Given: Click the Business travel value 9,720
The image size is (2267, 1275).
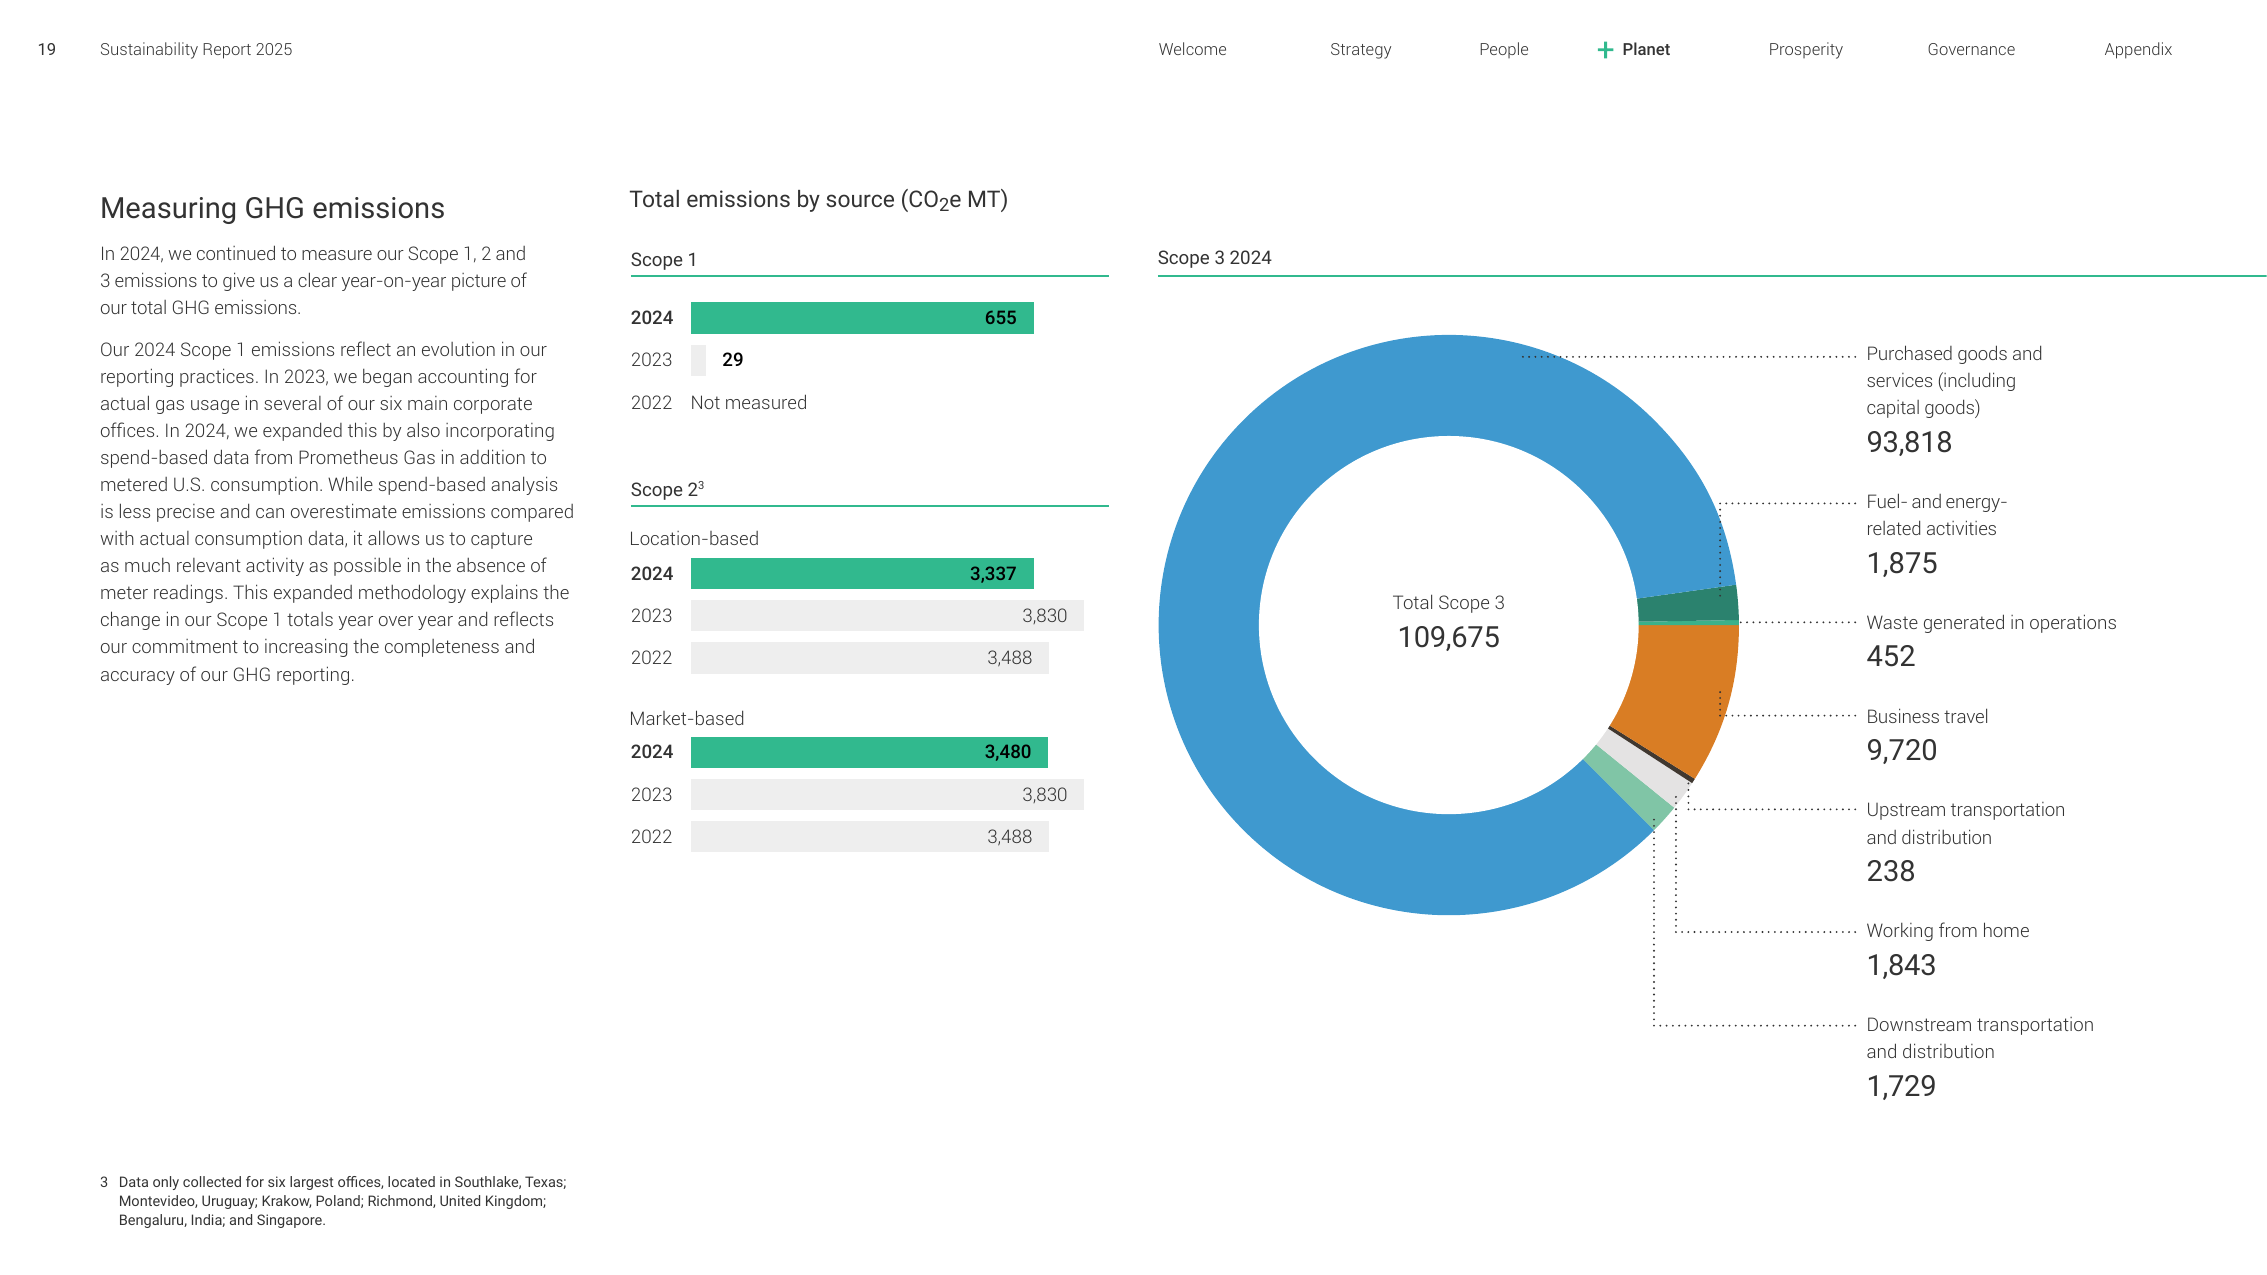Looking at the screenshot, I should [x=1901, y=750].
